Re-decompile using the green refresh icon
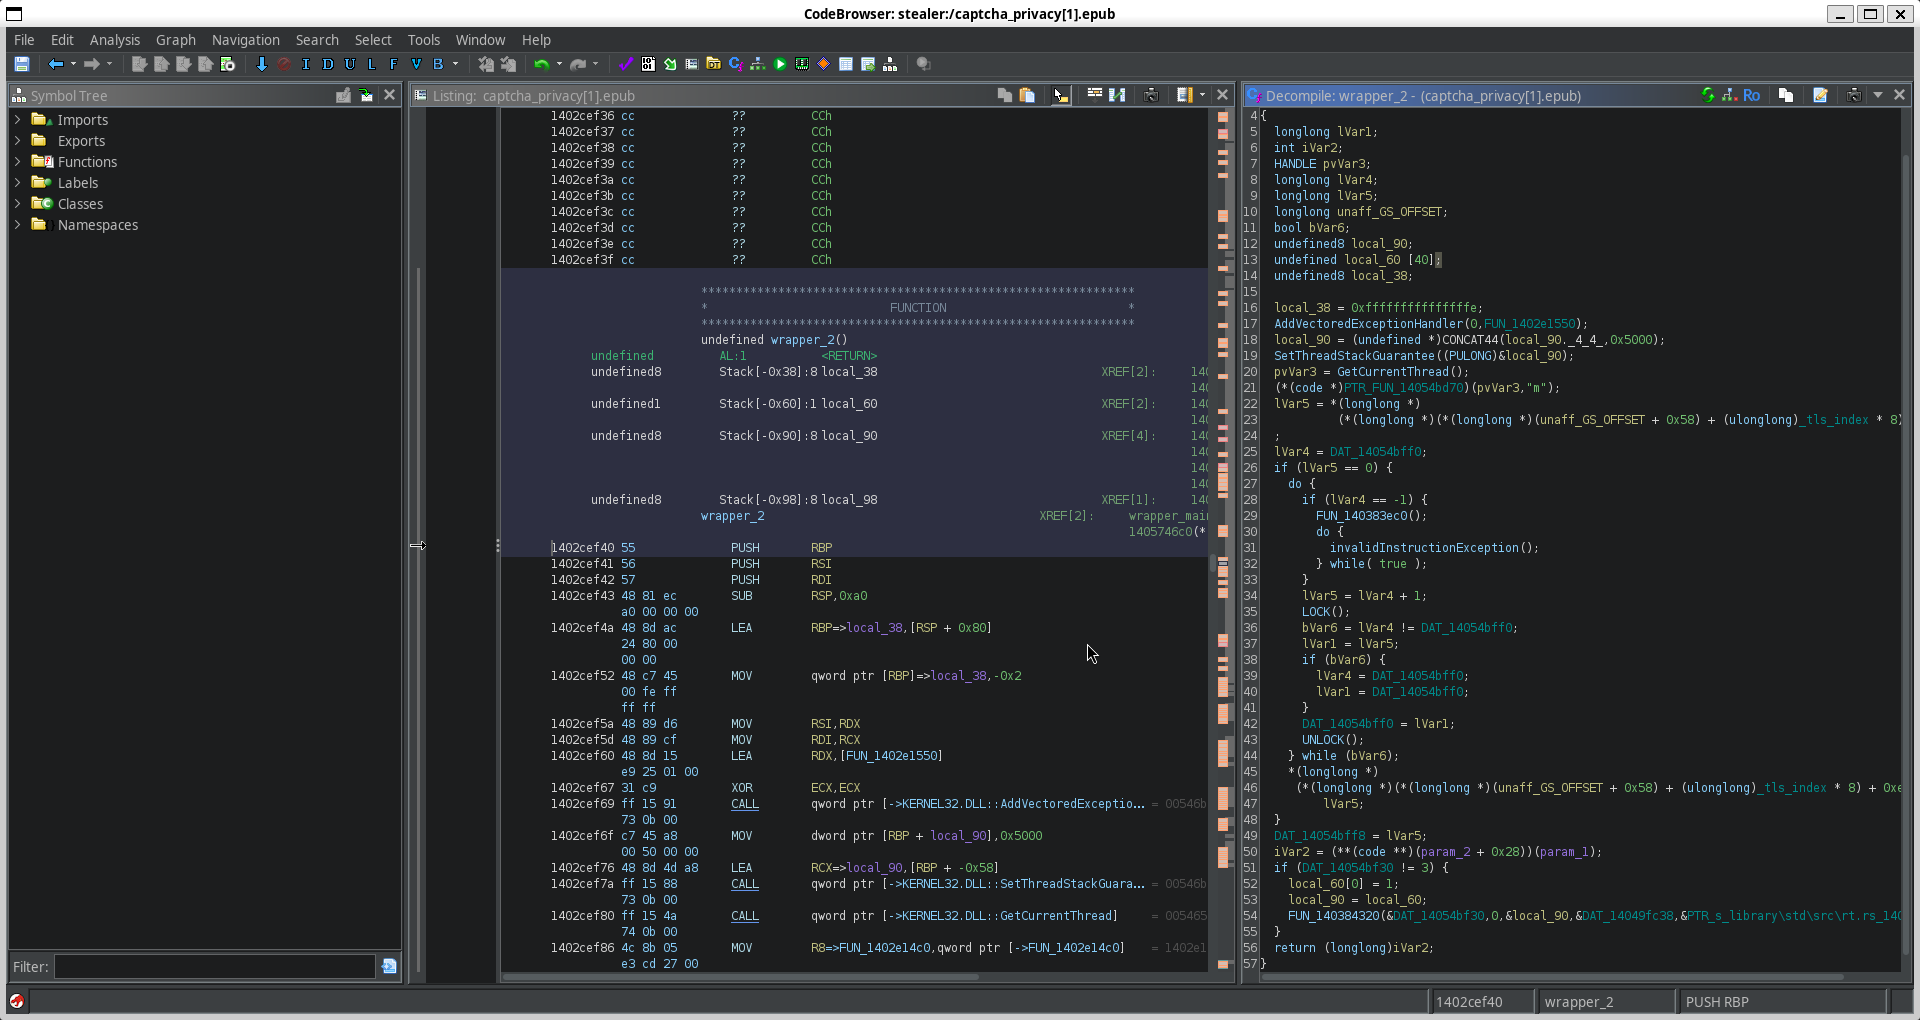Viewport: 1920px width, 1020px height. [x=1708, y=95]
